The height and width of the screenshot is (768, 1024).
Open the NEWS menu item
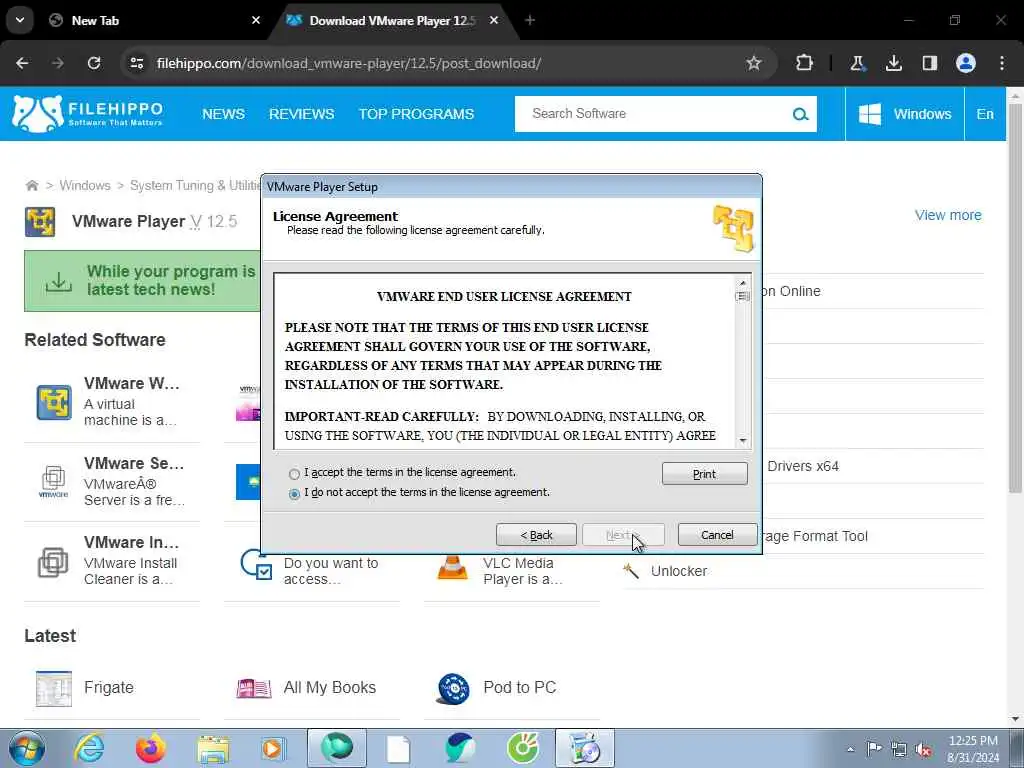[223, 114]
